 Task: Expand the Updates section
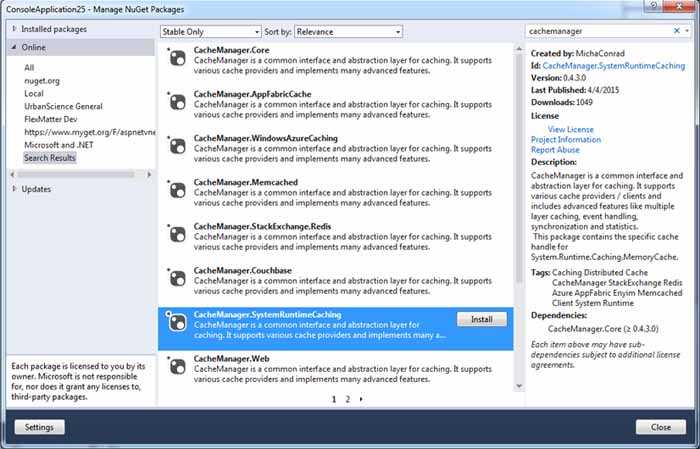tap(14, 189)
